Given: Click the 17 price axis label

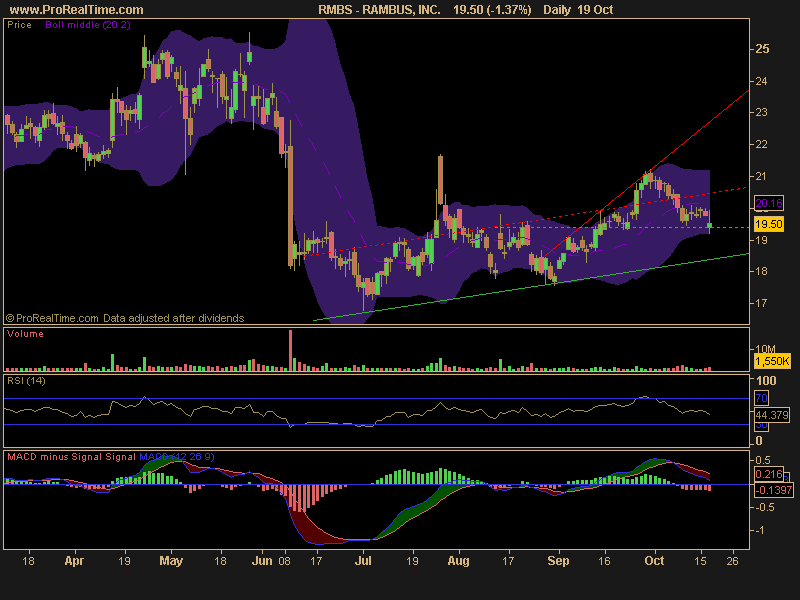Looking at the screenshot, I should [x=761, y=303].
